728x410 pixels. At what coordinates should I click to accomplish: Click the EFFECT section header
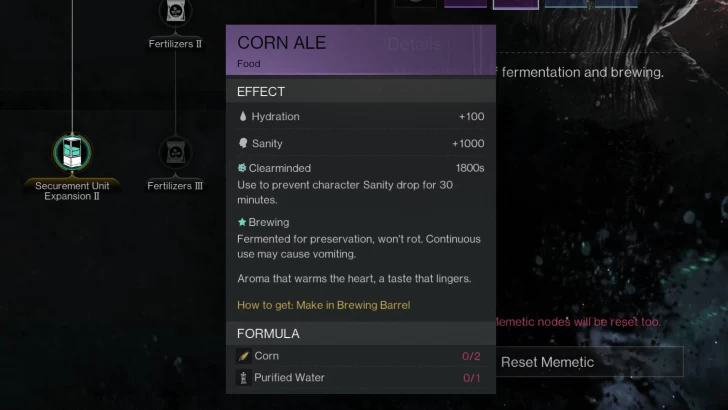261,92
